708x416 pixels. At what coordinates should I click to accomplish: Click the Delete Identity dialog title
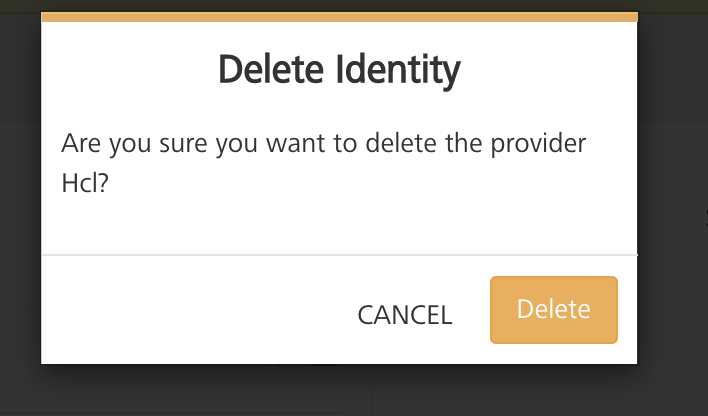[x=339, y=71]
